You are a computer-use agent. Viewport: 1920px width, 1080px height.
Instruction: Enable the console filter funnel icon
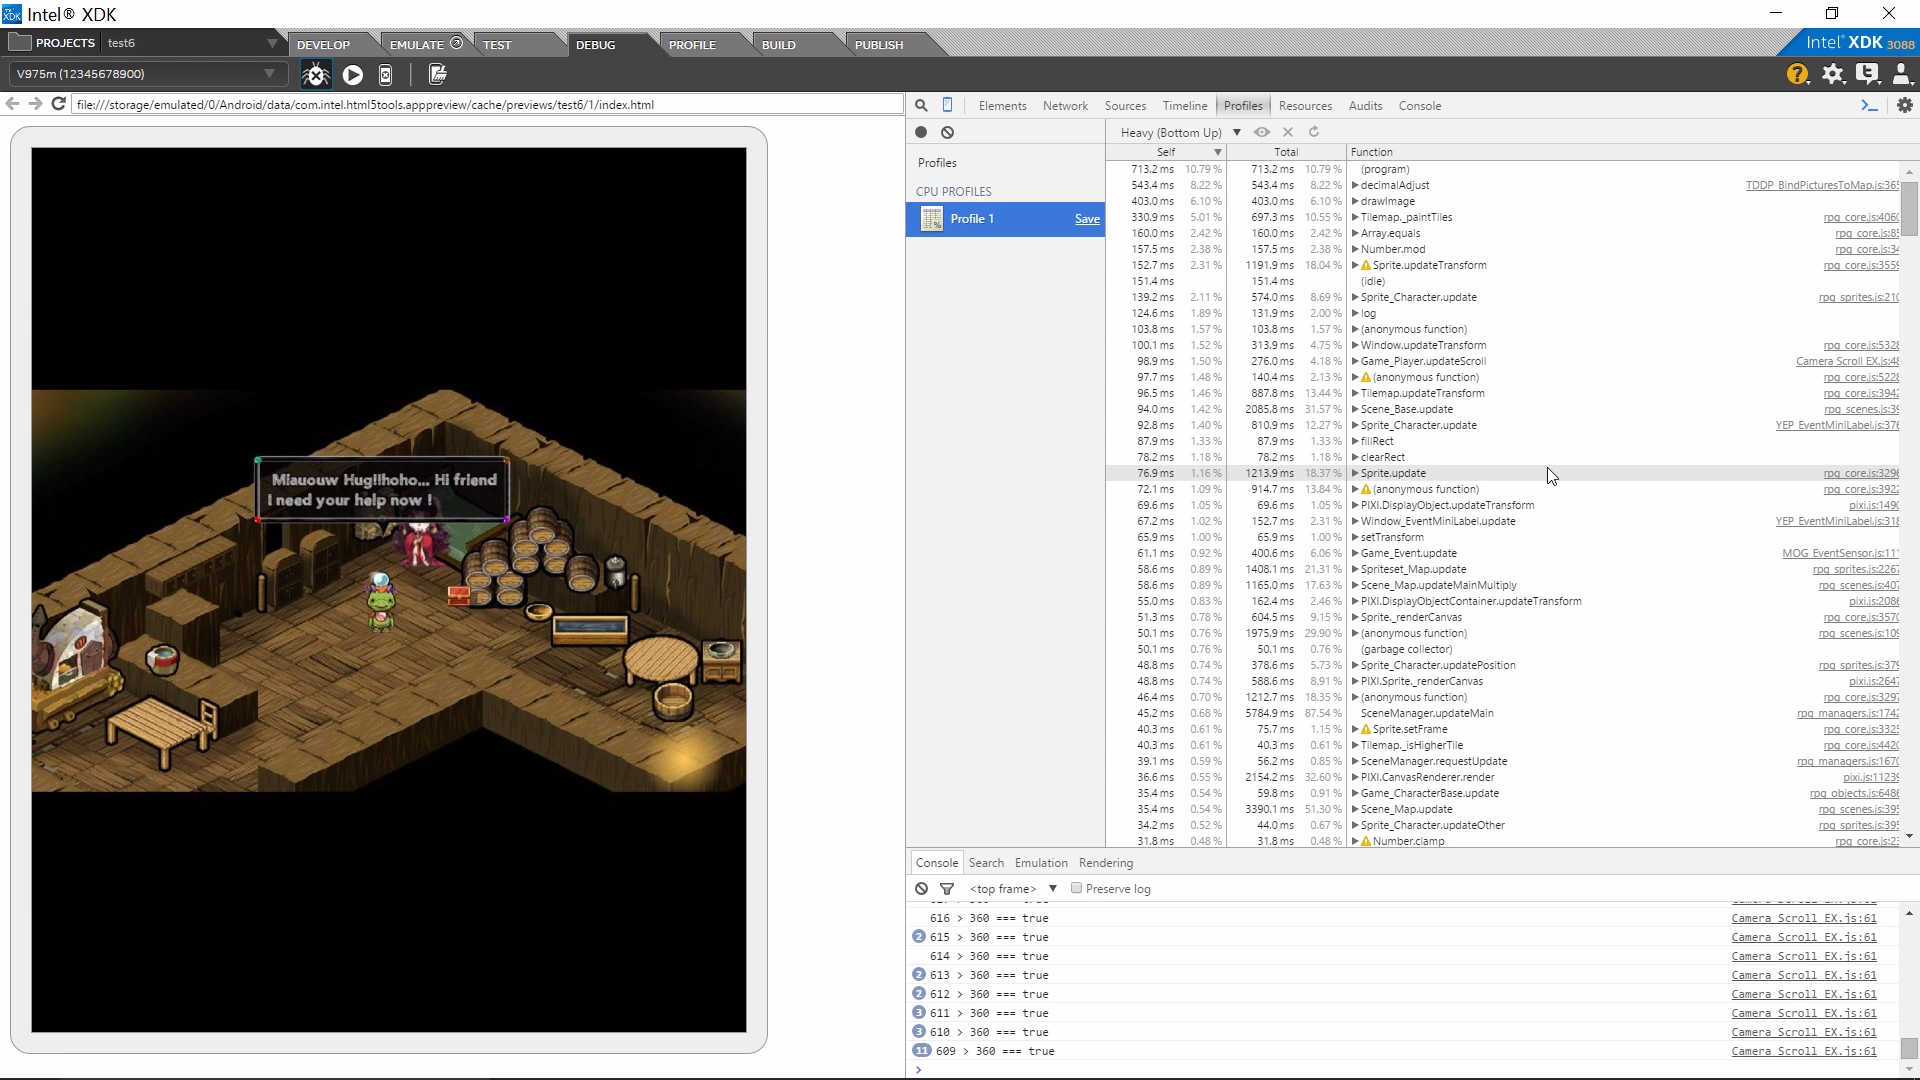946,888
